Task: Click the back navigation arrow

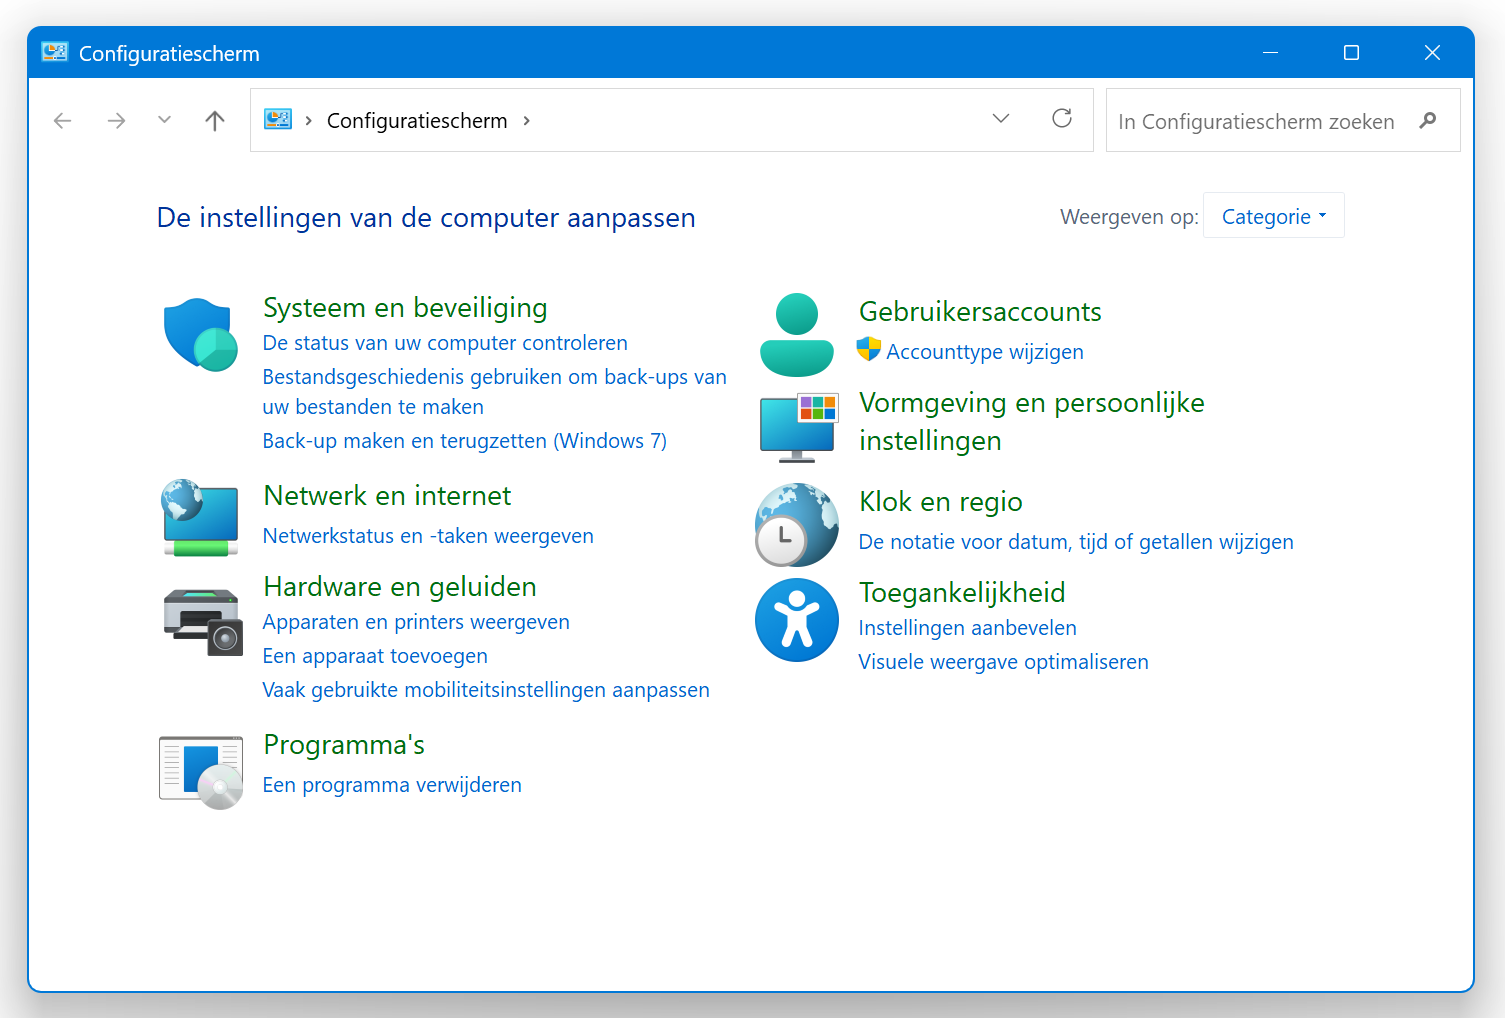Action: [62, 119]
